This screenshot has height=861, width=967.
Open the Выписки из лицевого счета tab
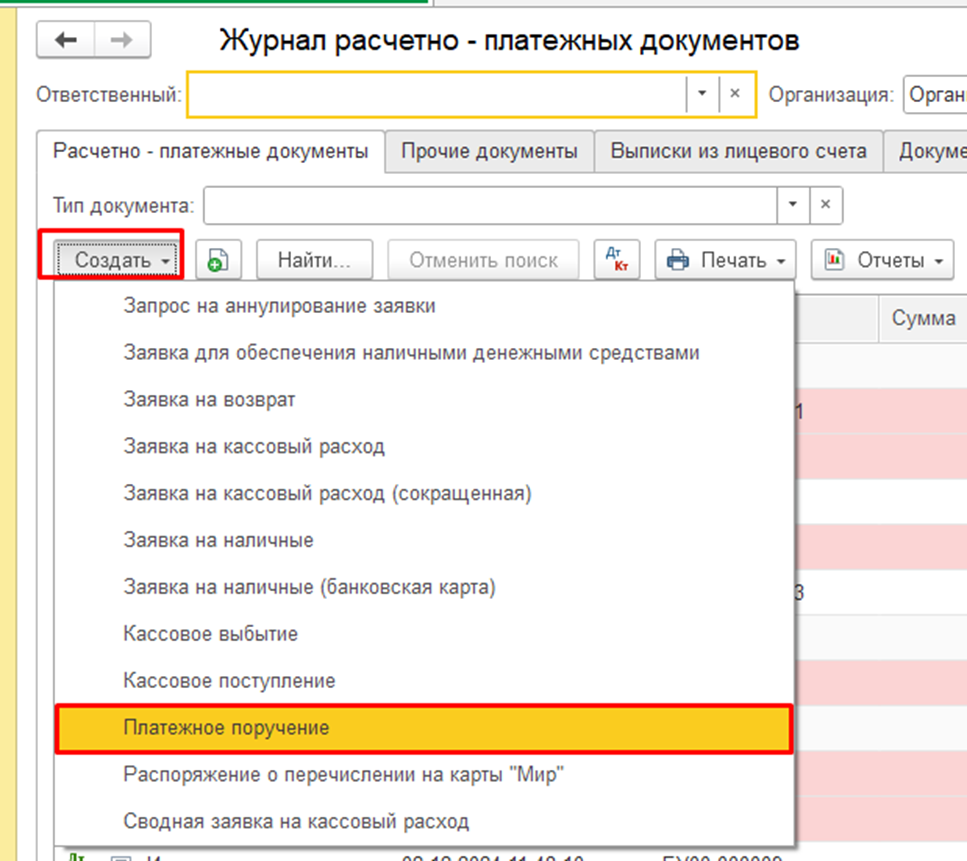pos(738,151)
